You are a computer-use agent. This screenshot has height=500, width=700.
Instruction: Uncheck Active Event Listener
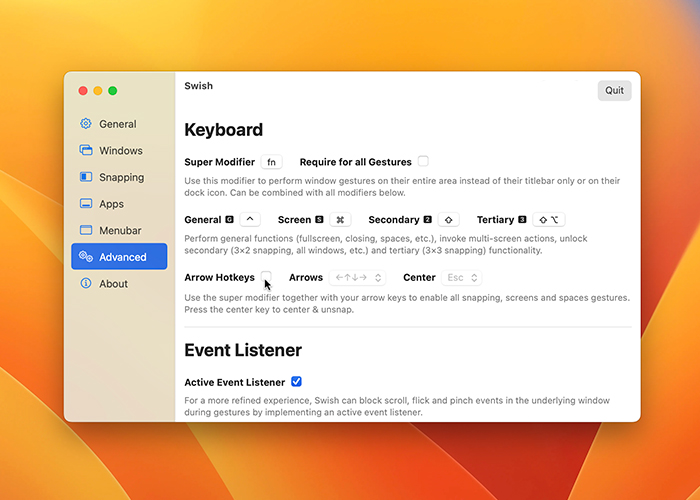(x=296, y=382)
